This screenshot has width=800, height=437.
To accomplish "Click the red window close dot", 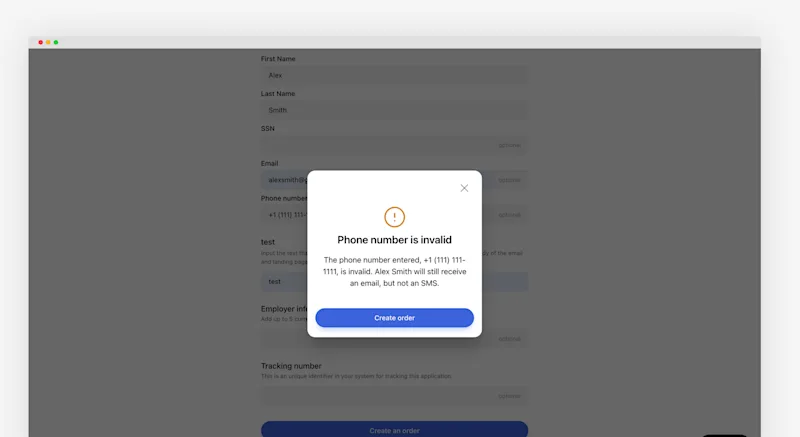I will click(x=40, y=42).
